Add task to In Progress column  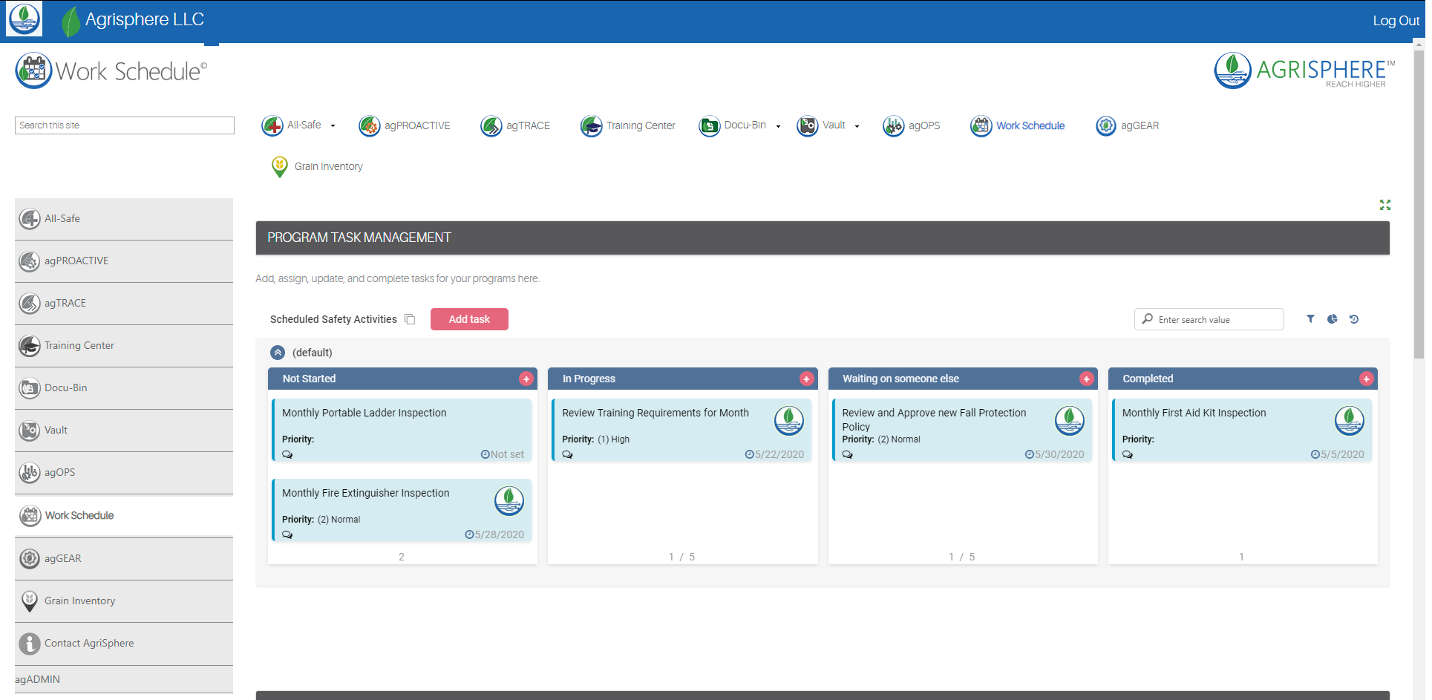(x=806, y=379)
